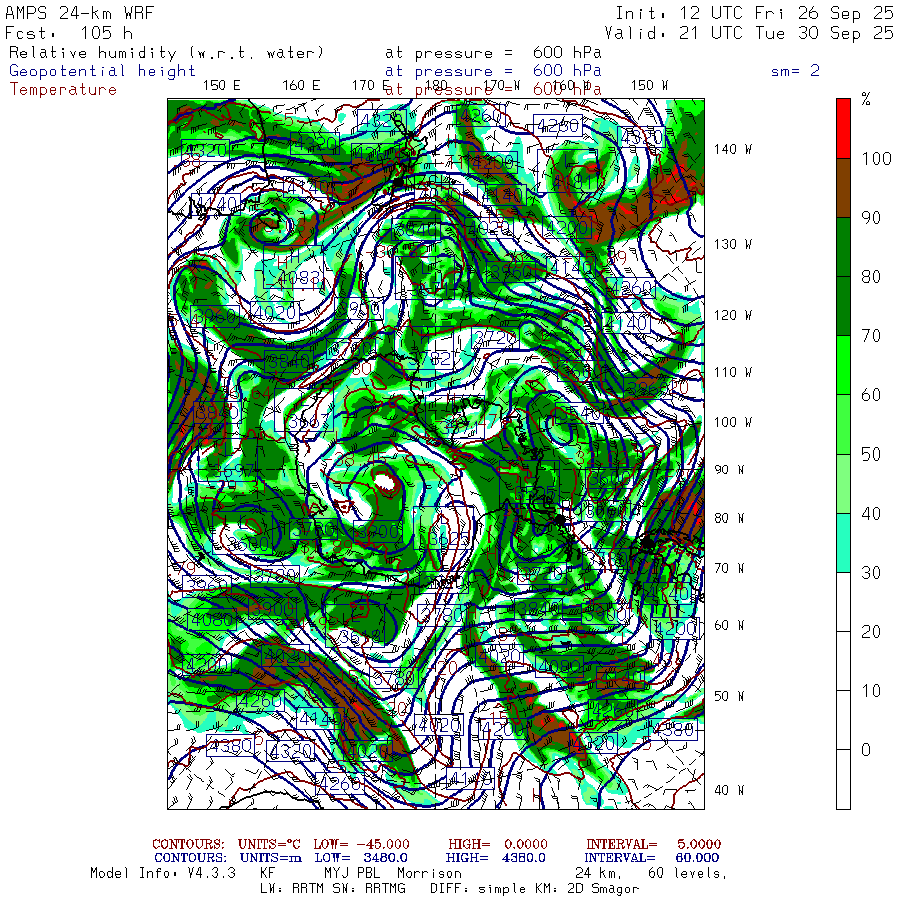Click the 'Model Info: V4.3.3' footer text
The image size is (900, 900).
162,873
